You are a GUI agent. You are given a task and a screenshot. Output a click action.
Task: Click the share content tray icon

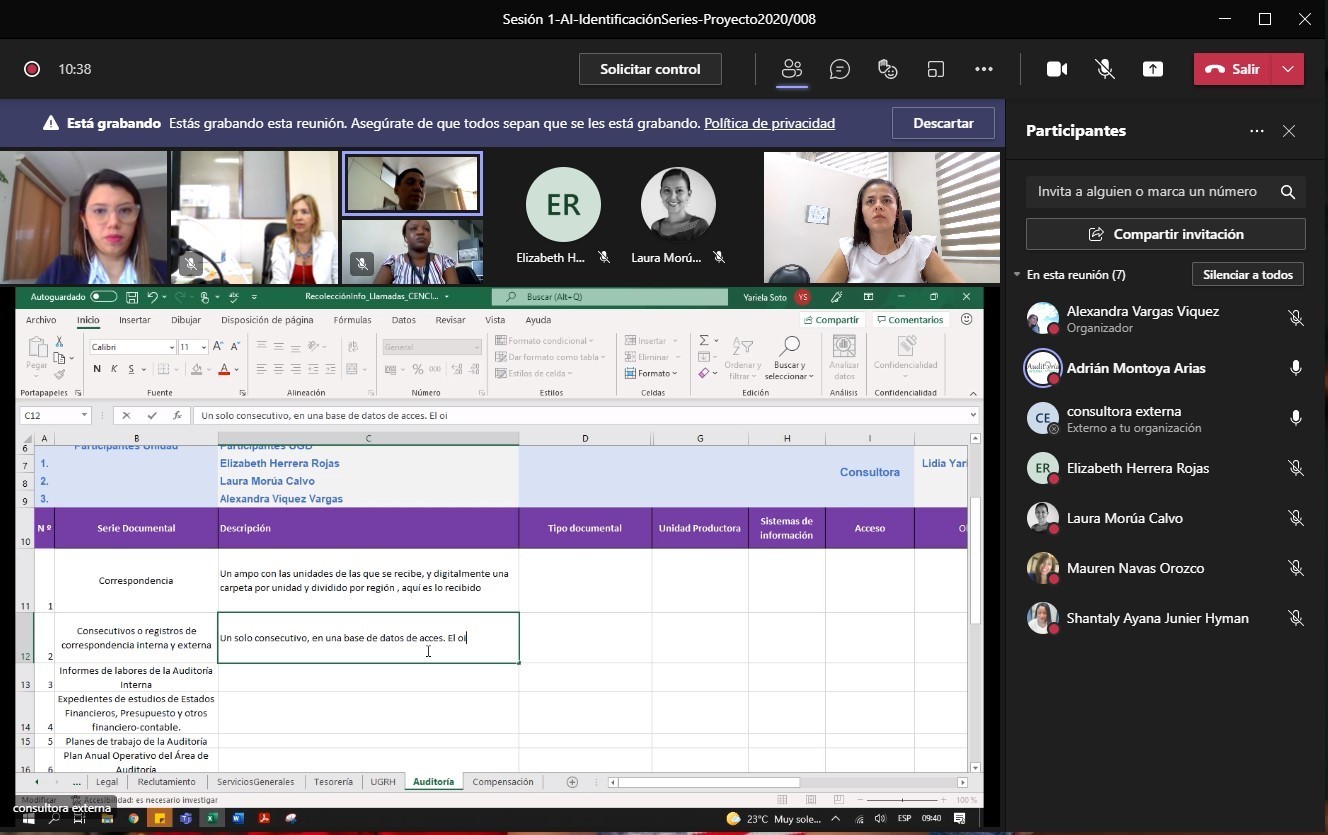coord(1153,69)
